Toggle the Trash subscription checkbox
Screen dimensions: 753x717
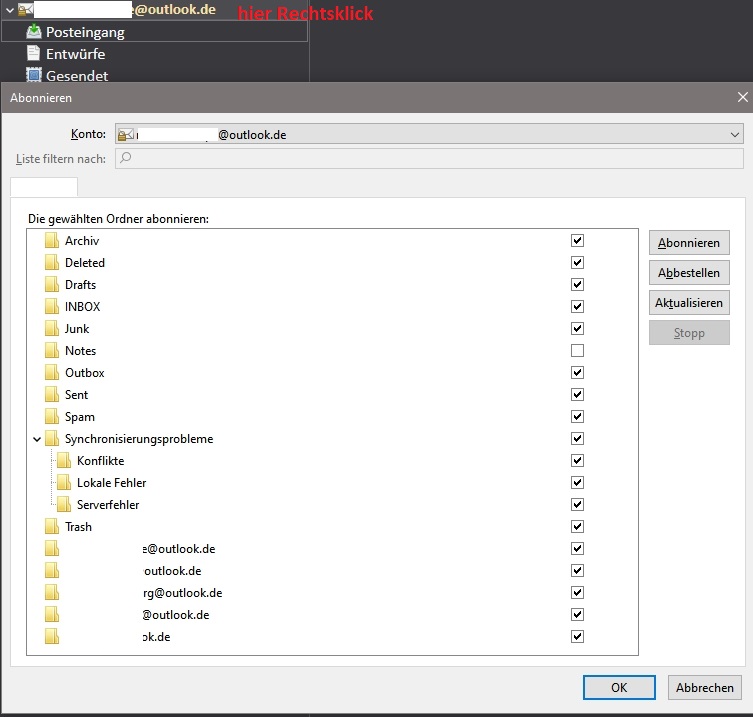click(577, 527)
